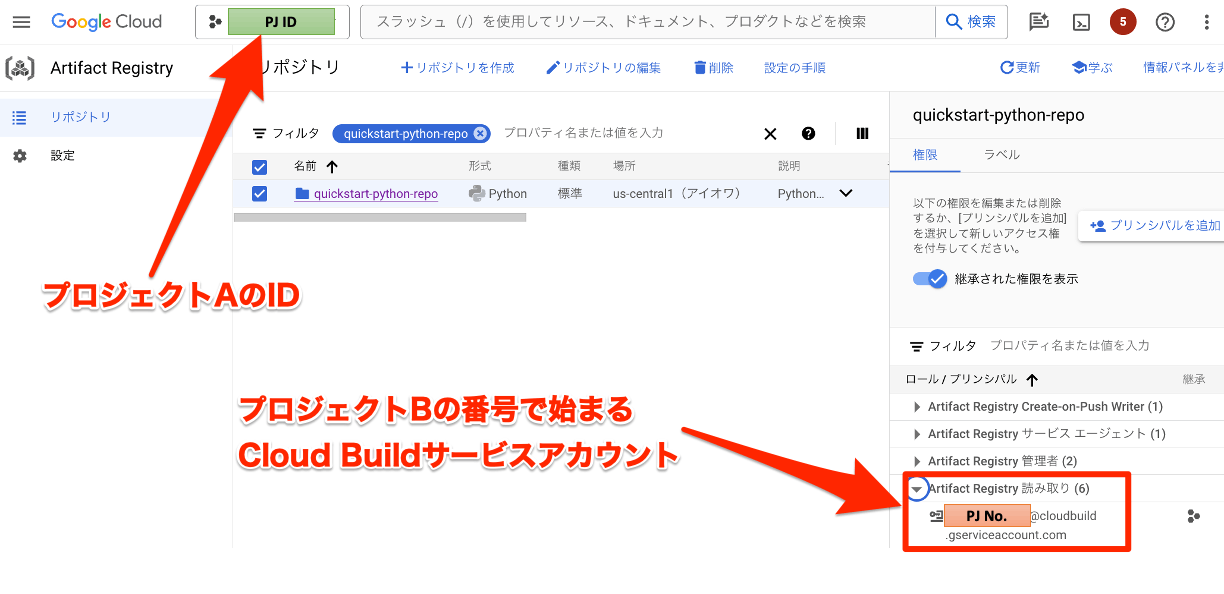This screenshot has height=594, width=1224.
Task: Click the 削除 trash button
Action: pos(713,68)
